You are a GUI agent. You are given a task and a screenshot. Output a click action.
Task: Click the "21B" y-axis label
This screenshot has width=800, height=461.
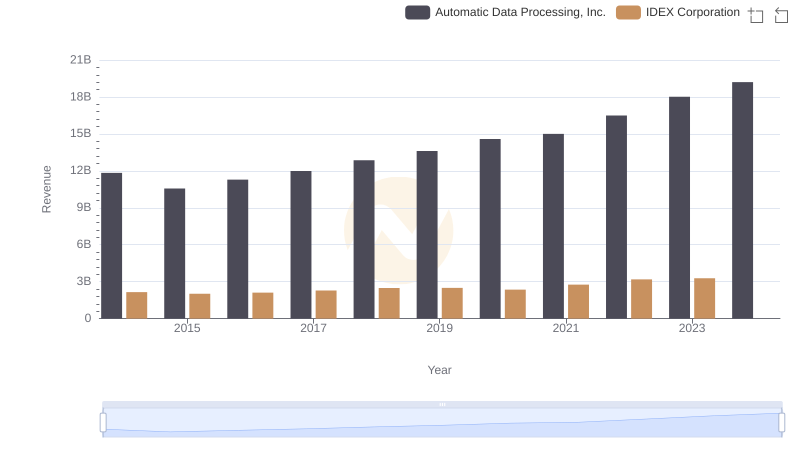[81, 60]
